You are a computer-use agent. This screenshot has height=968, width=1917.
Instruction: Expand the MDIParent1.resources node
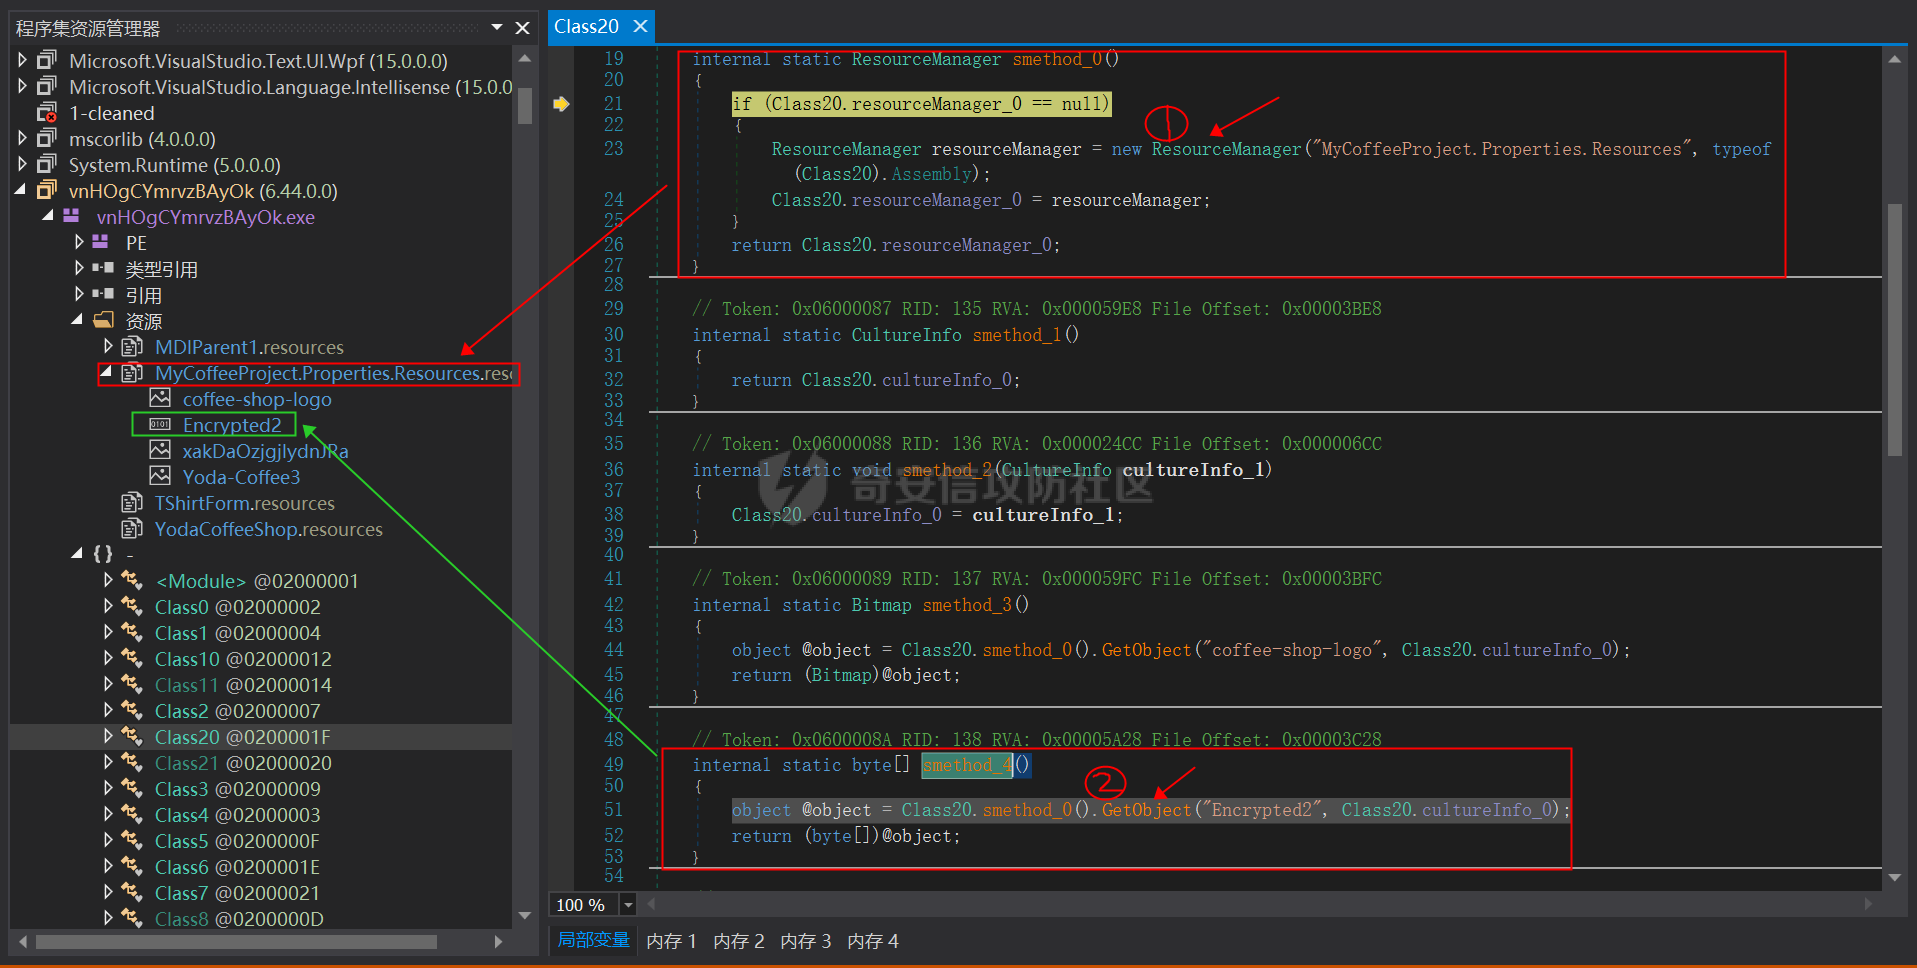pos(108,346)
